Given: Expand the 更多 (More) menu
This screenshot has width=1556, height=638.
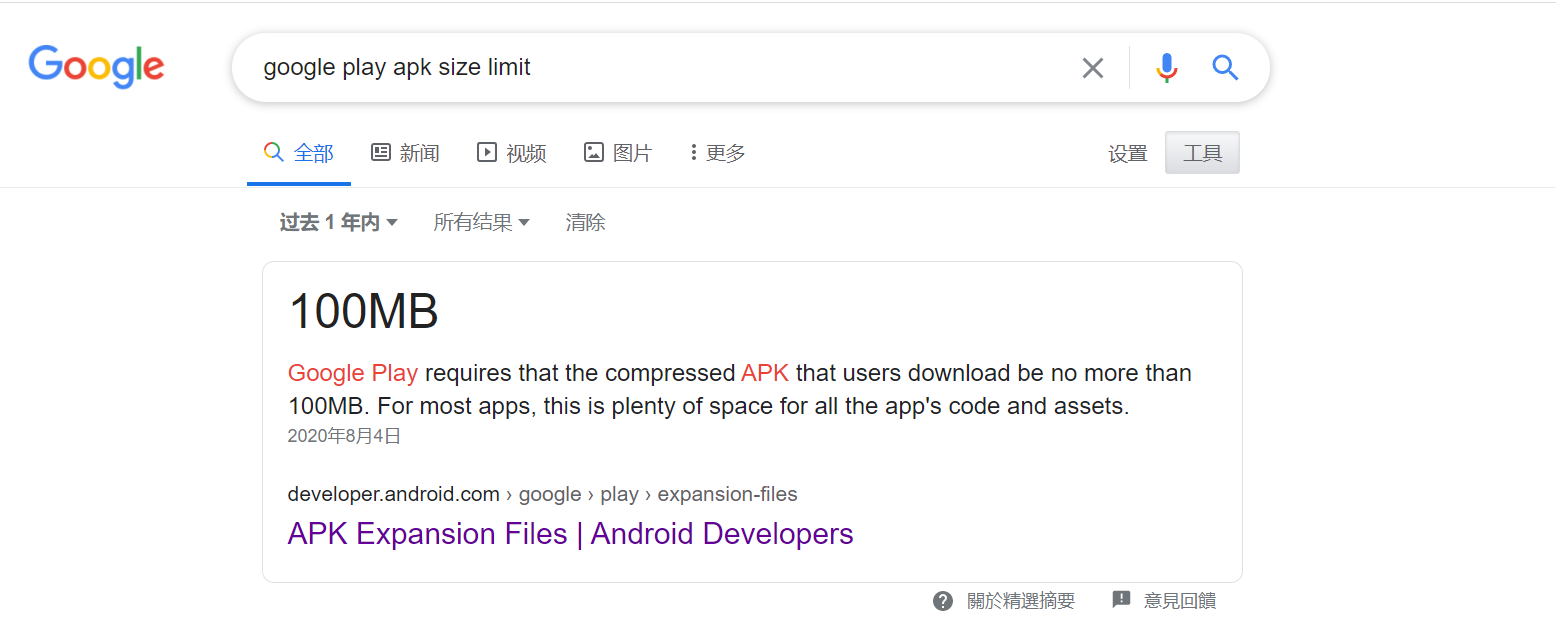Looking at the screenshot, I should click(718, 153).
